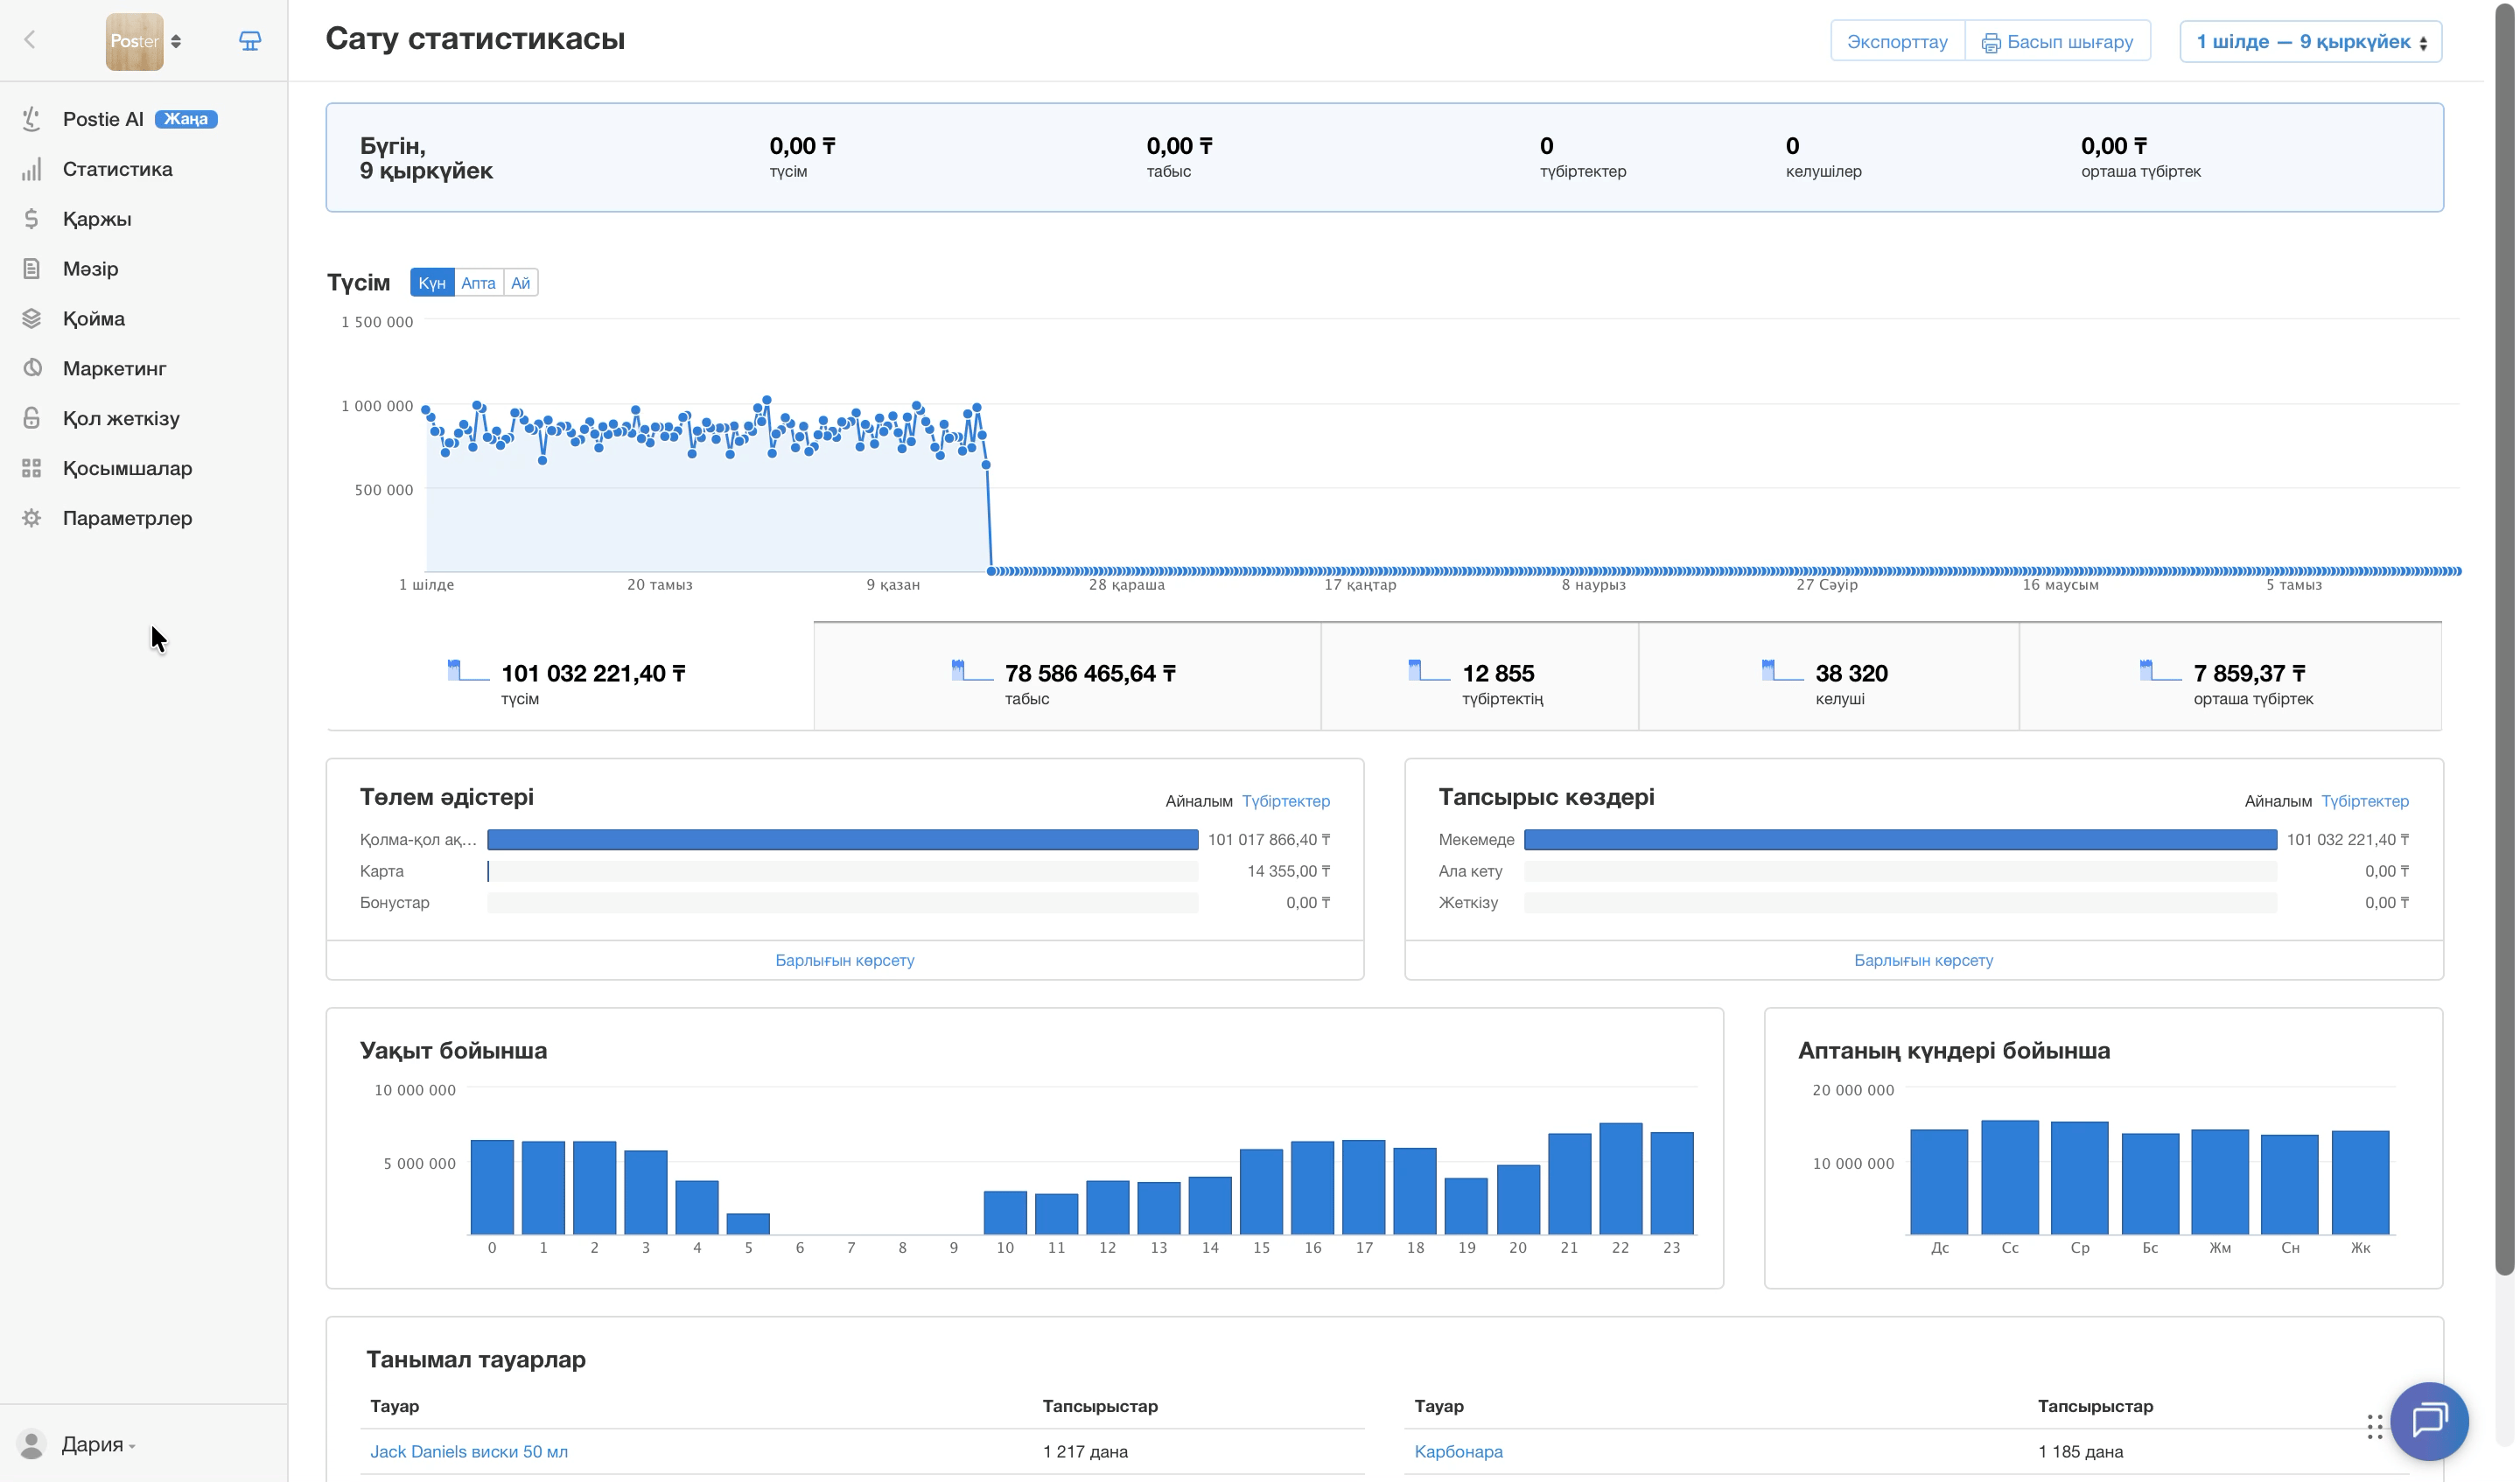Open the support chat bubble icon
This screenshot has width=2520, height=1482.
2429,1421
